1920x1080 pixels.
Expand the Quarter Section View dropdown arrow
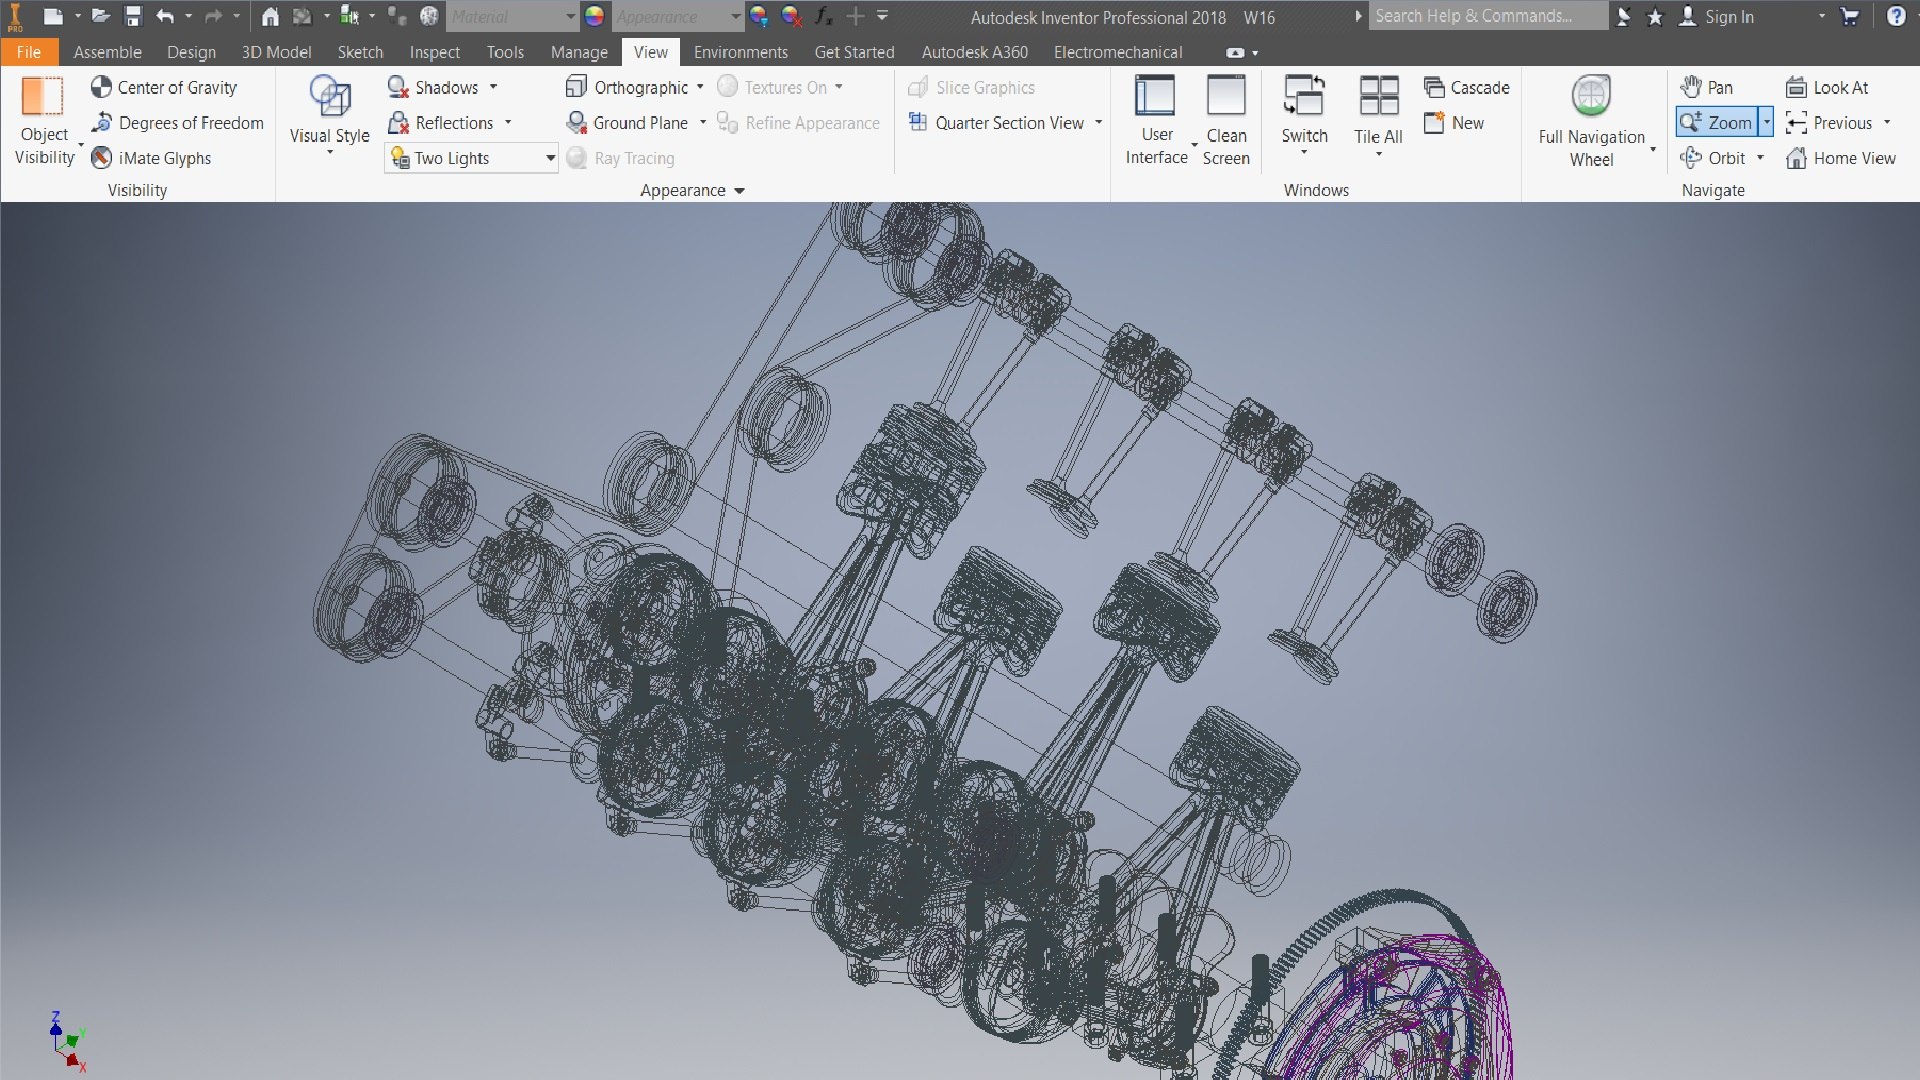[1098, 123]
